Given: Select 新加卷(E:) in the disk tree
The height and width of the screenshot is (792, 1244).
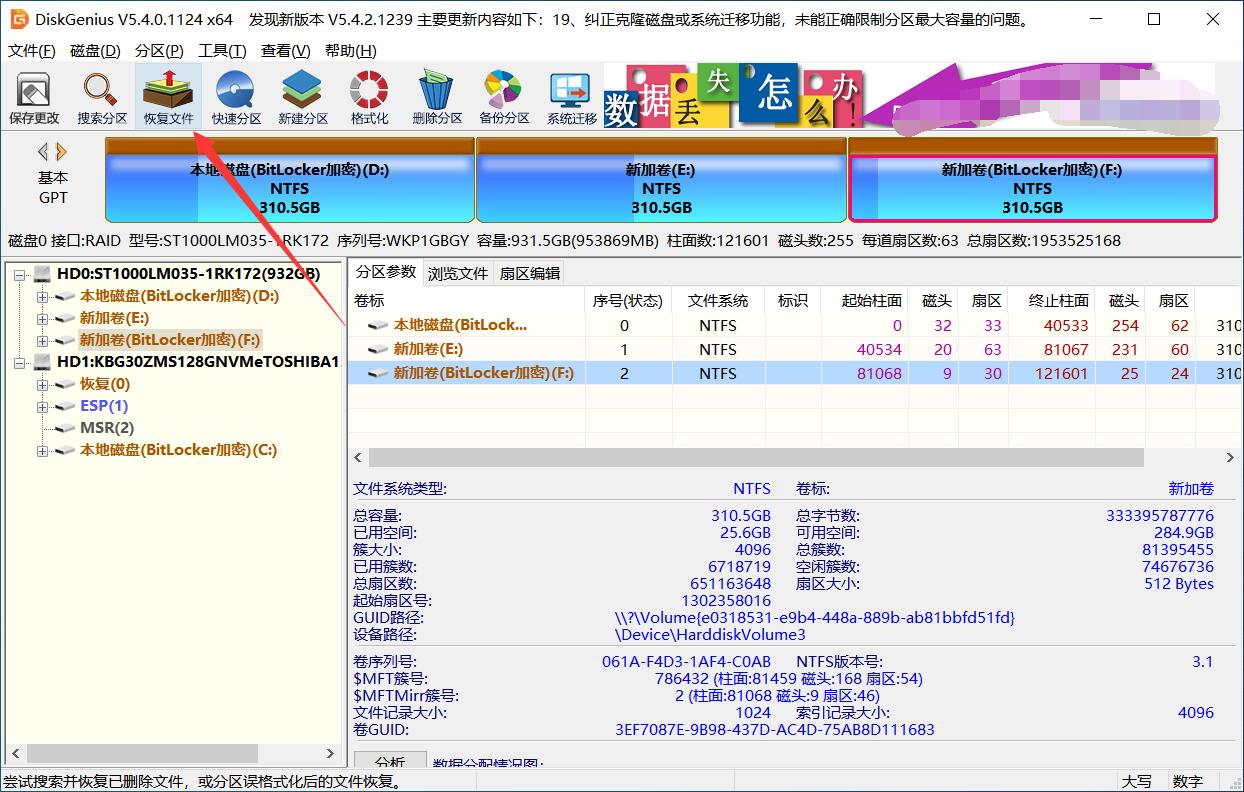Looking at the screenshot, I should (x=114, y=318).
